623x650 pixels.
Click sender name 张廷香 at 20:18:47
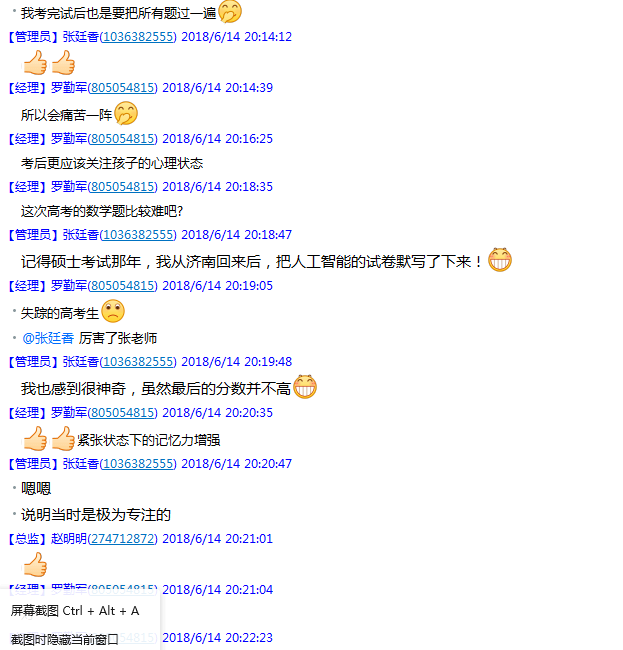[81, 235]
